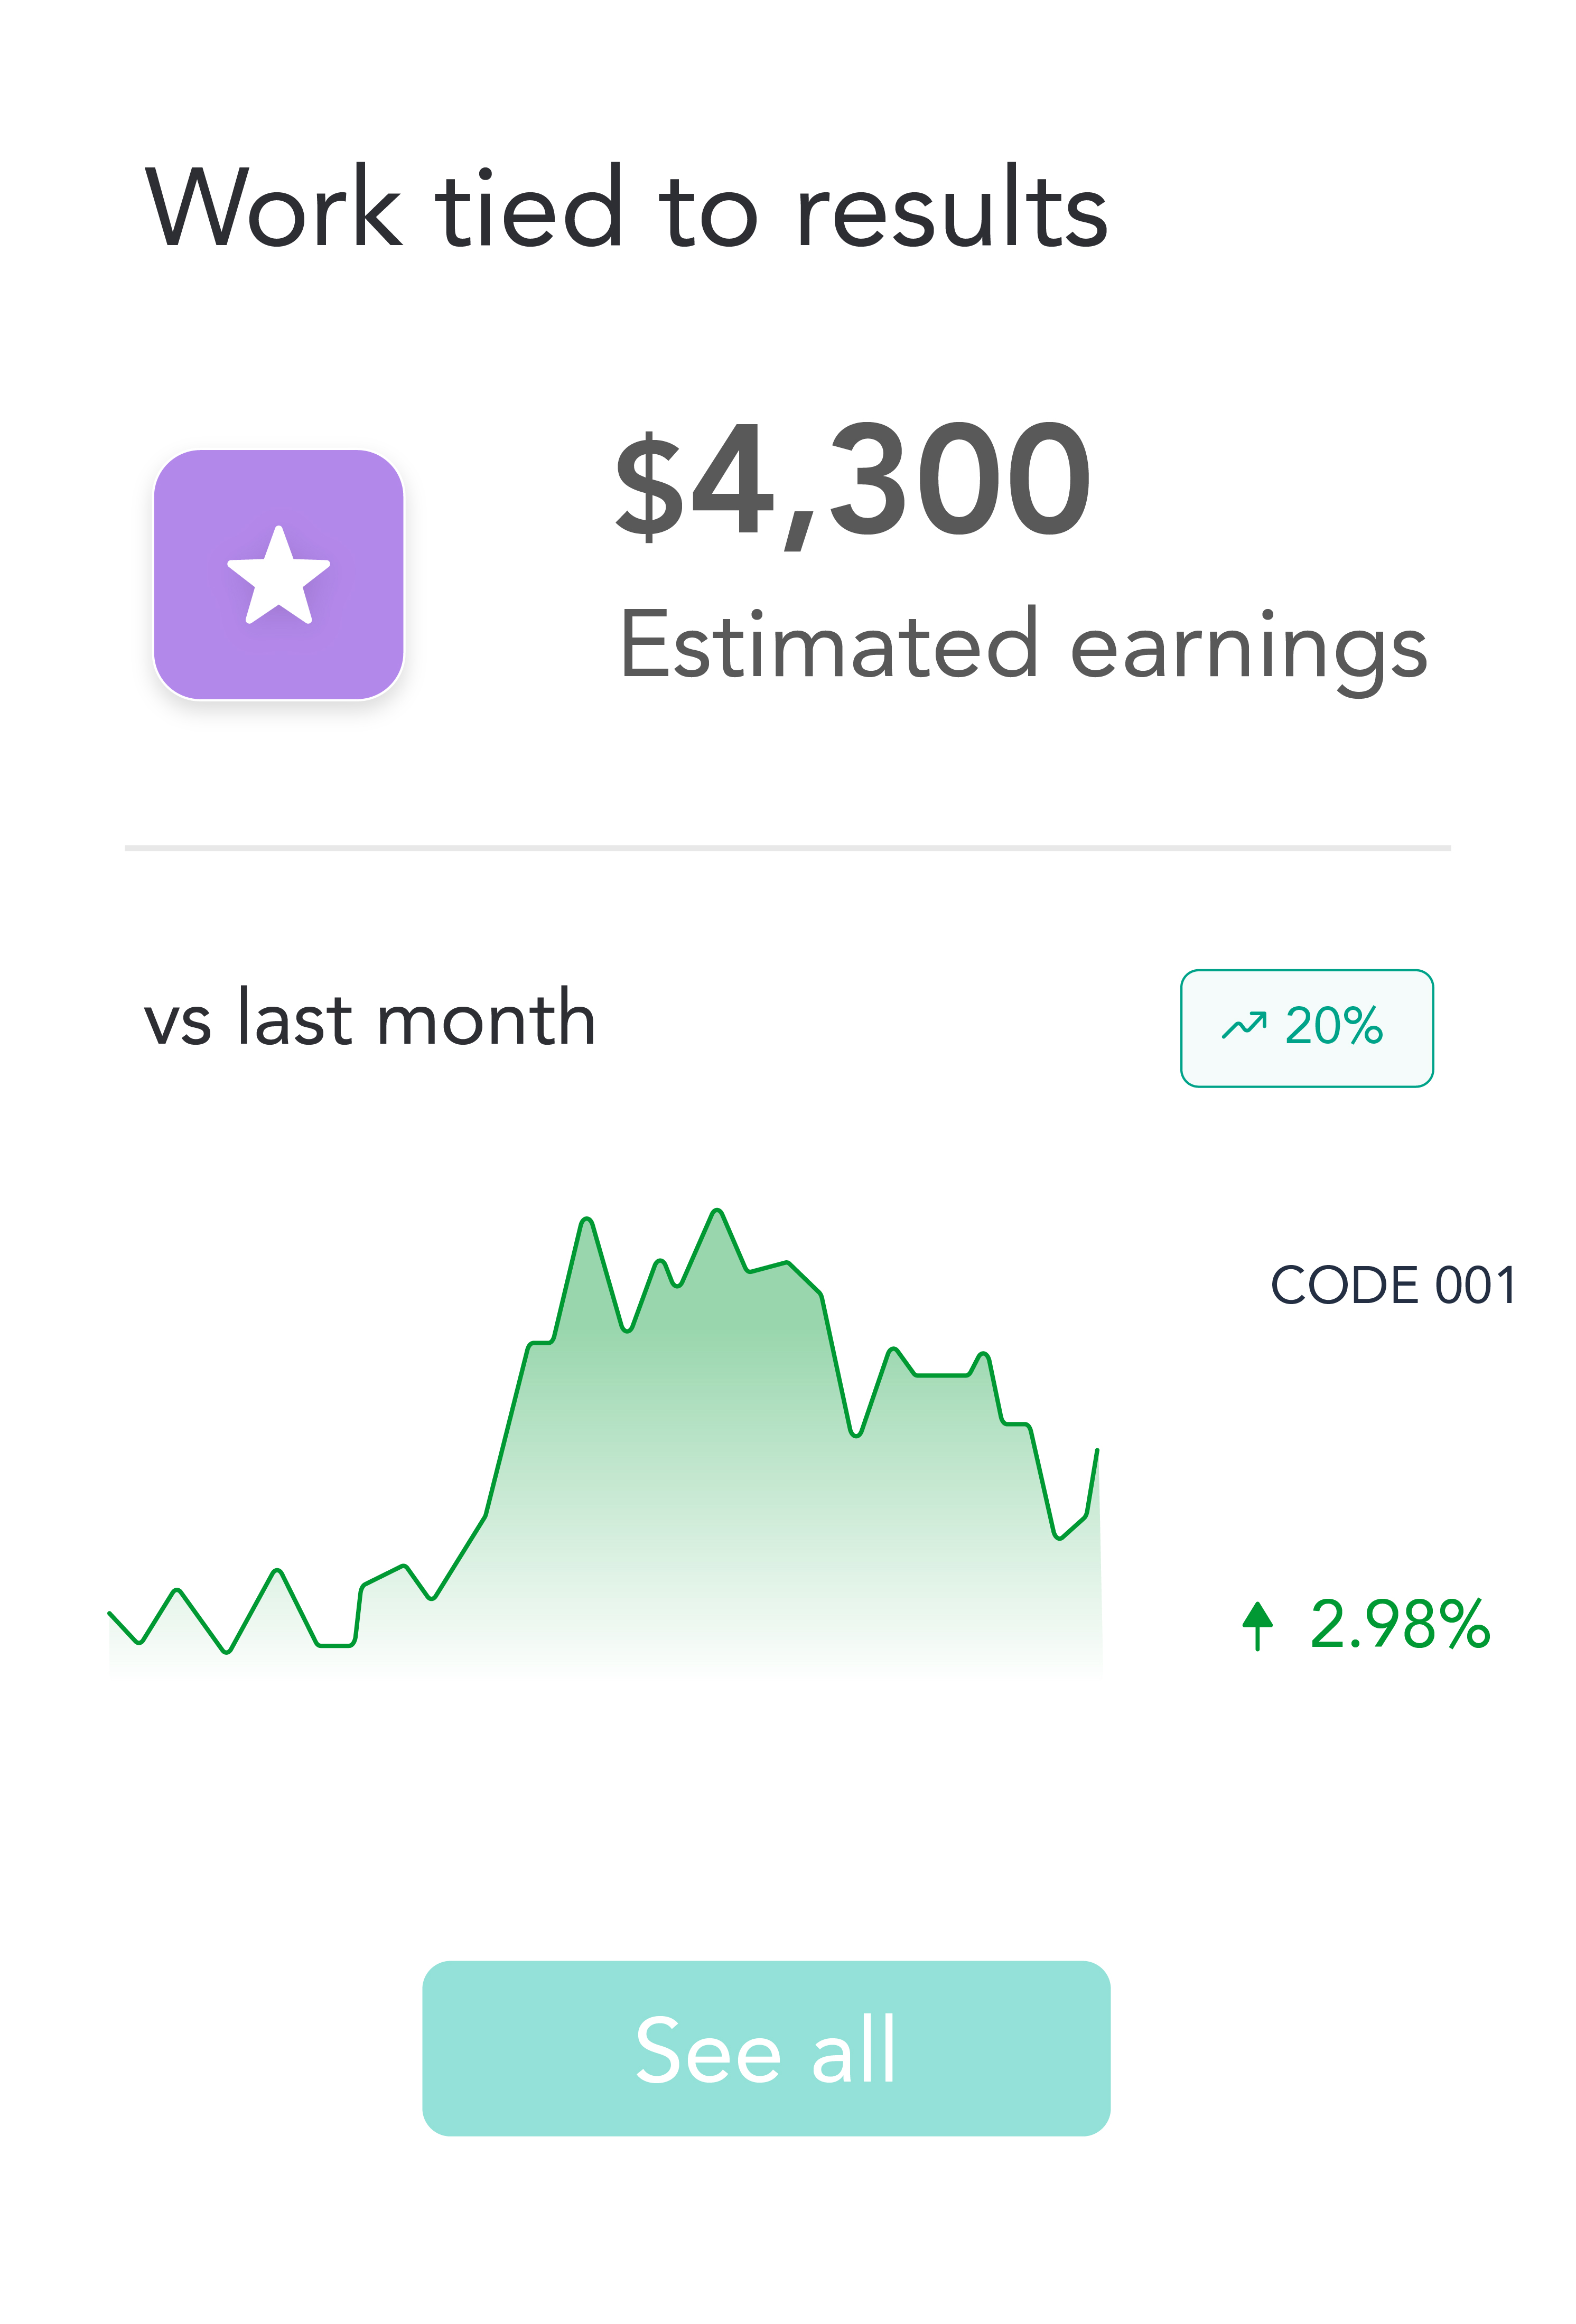1576x2324 pixels.
Task: Click the word results in the heading
Action: [x=951, y=208]
